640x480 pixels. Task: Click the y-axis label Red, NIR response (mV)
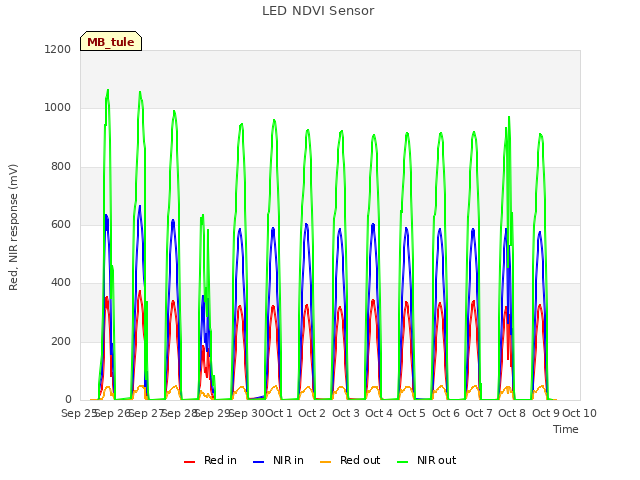tap(13, 227)
